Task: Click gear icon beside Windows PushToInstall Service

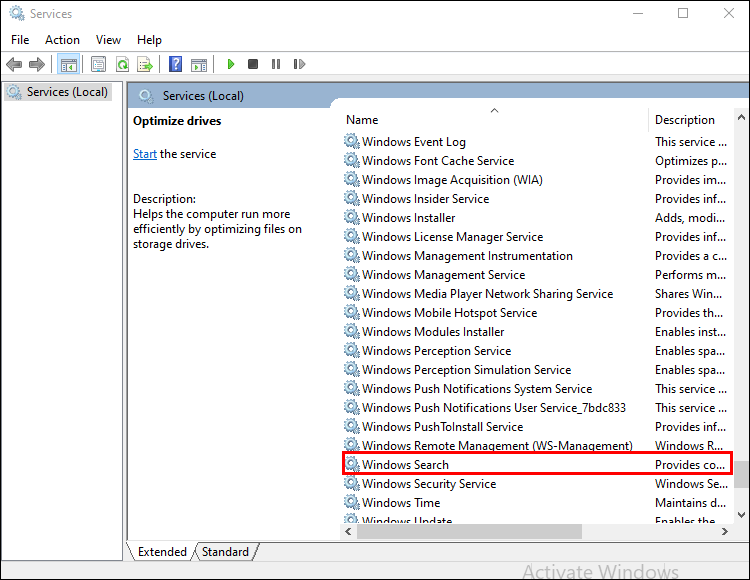Action: point(352,426)
